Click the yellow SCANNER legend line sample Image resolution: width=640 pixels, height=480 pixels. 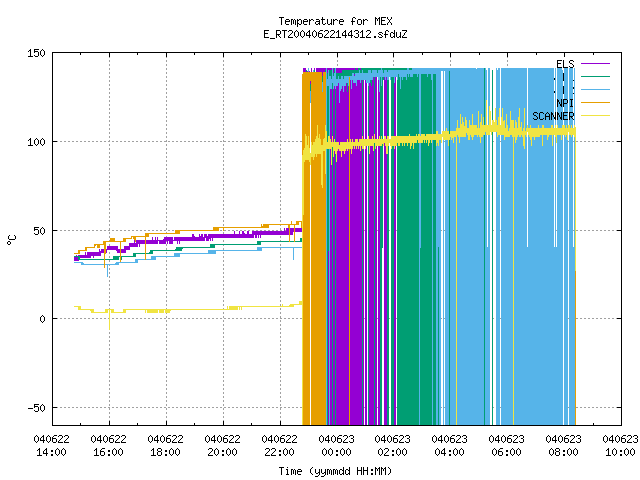595,116
